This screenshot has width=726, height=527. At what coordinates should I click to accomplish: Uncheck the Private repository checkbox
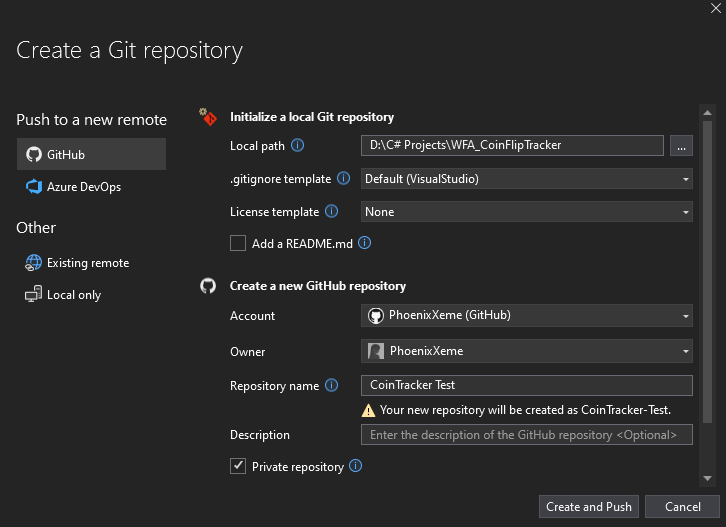pos(238,466)
